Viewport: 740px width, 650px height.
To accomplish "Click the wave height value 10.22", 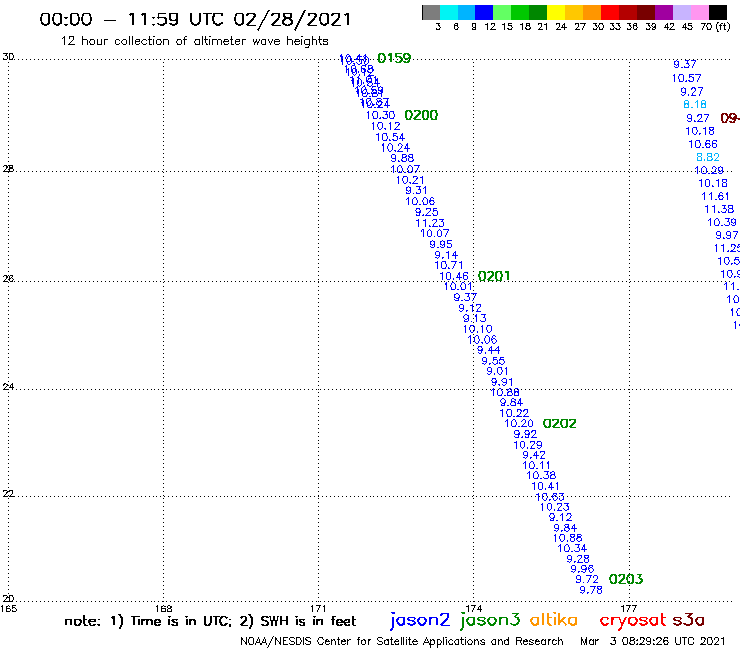I will tap(514, 413).
